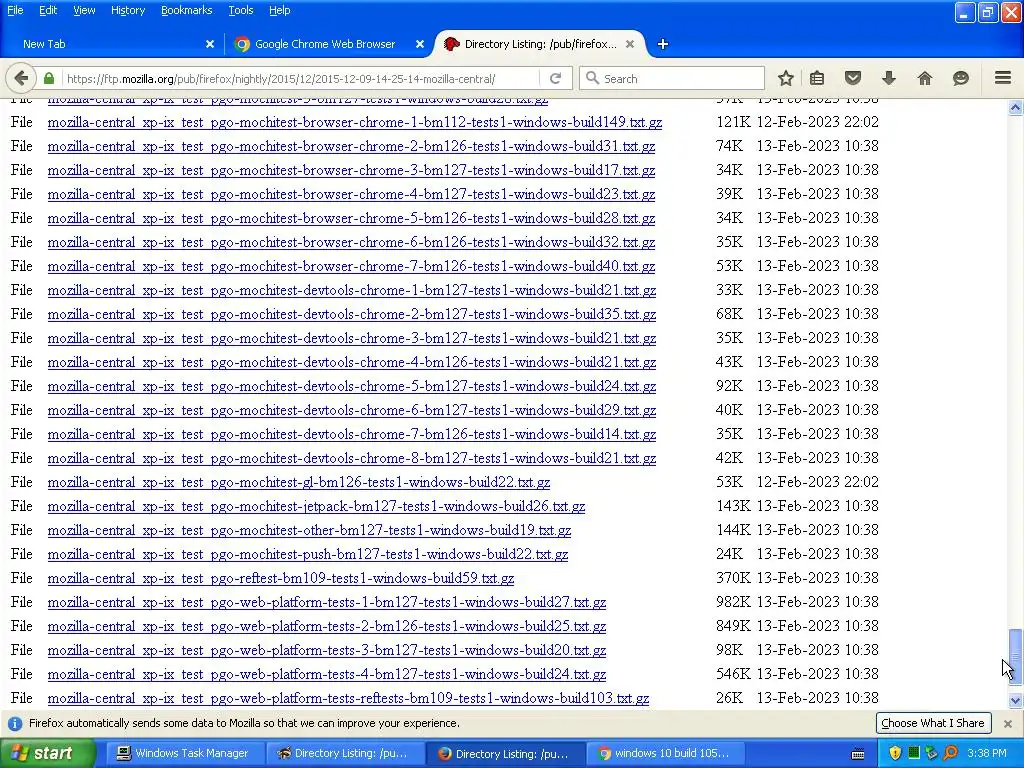Viewport: 1024px width, 768px height.
Task: Bookmark this page with the star icon
Action: tap(786, 78)
